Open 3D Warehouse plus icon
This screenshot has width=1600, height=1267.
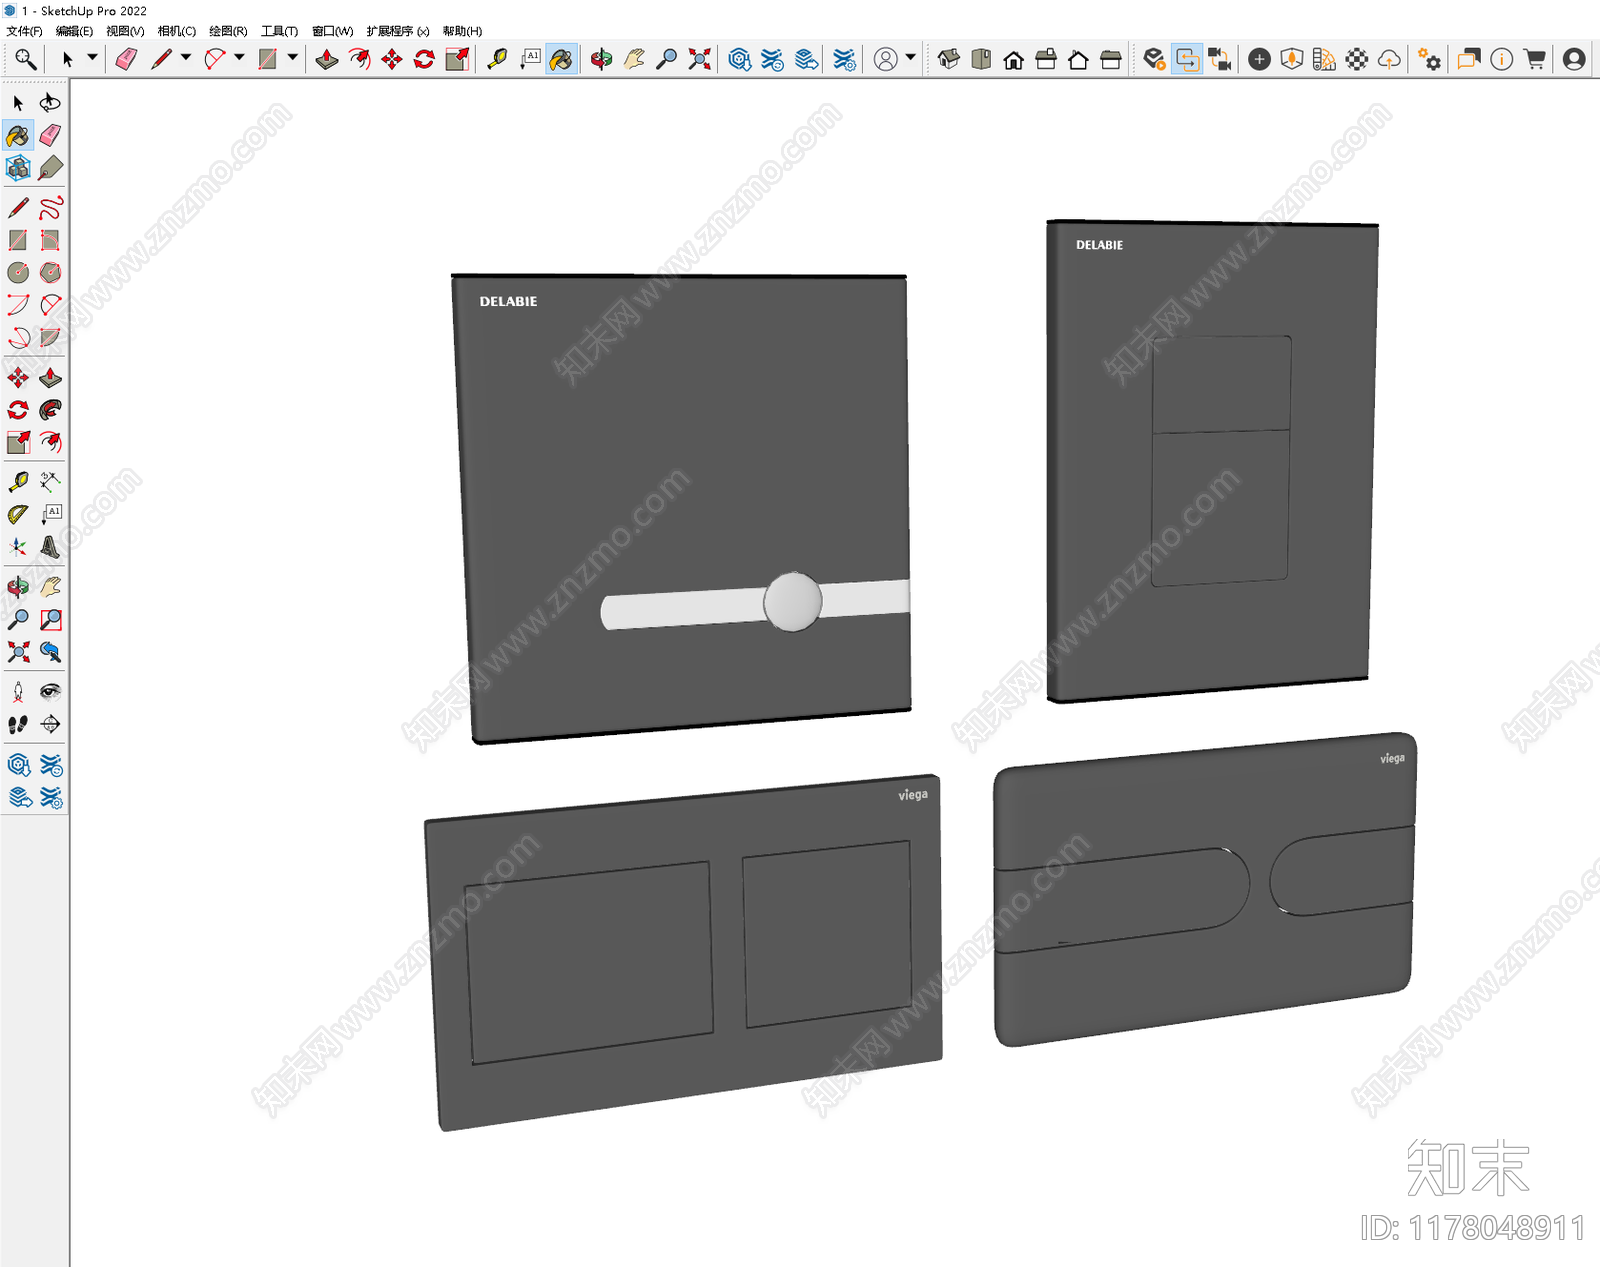pos(1260,60)
